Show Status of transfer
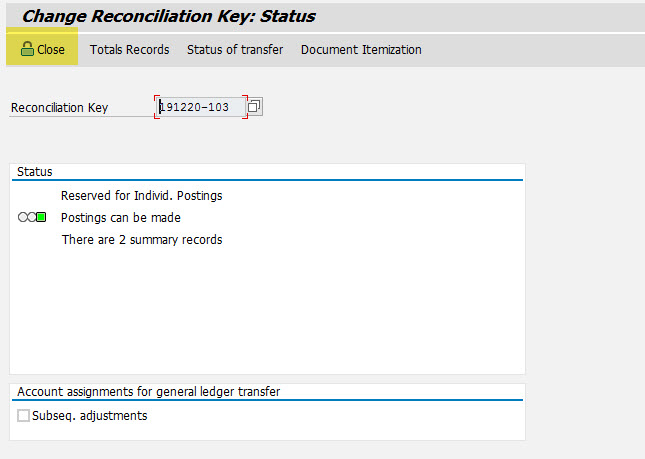645x459 pixels. (235, 50)
